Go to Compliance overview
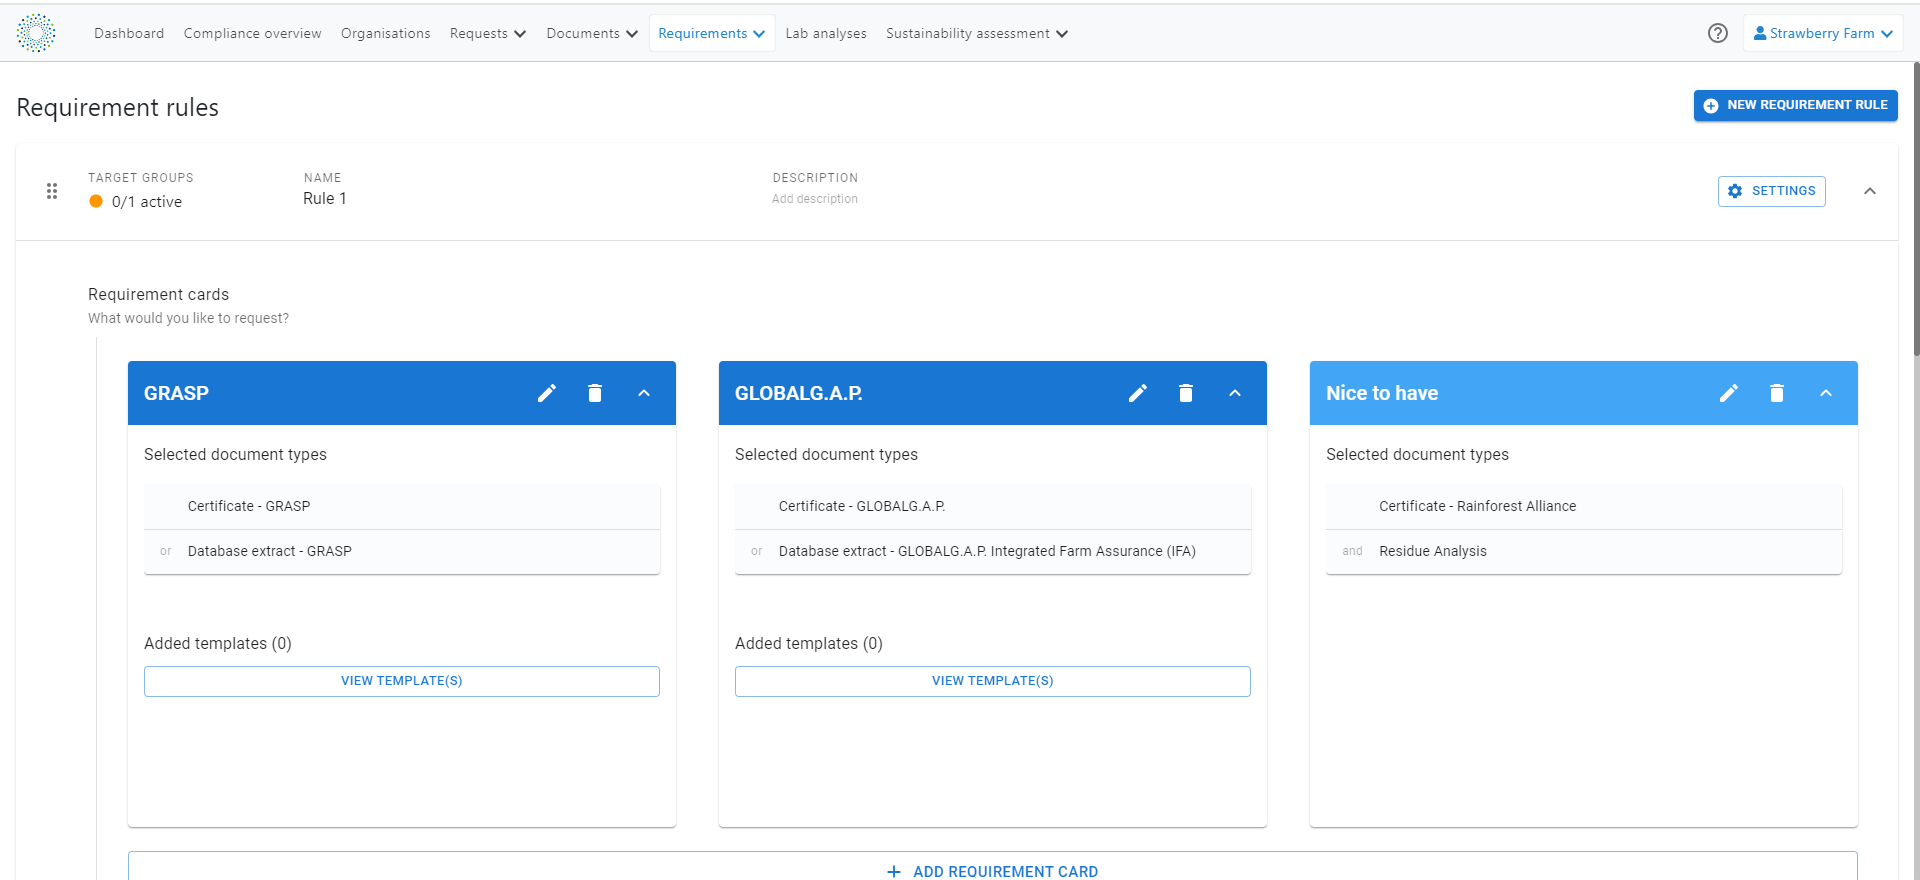 point(253,33)
